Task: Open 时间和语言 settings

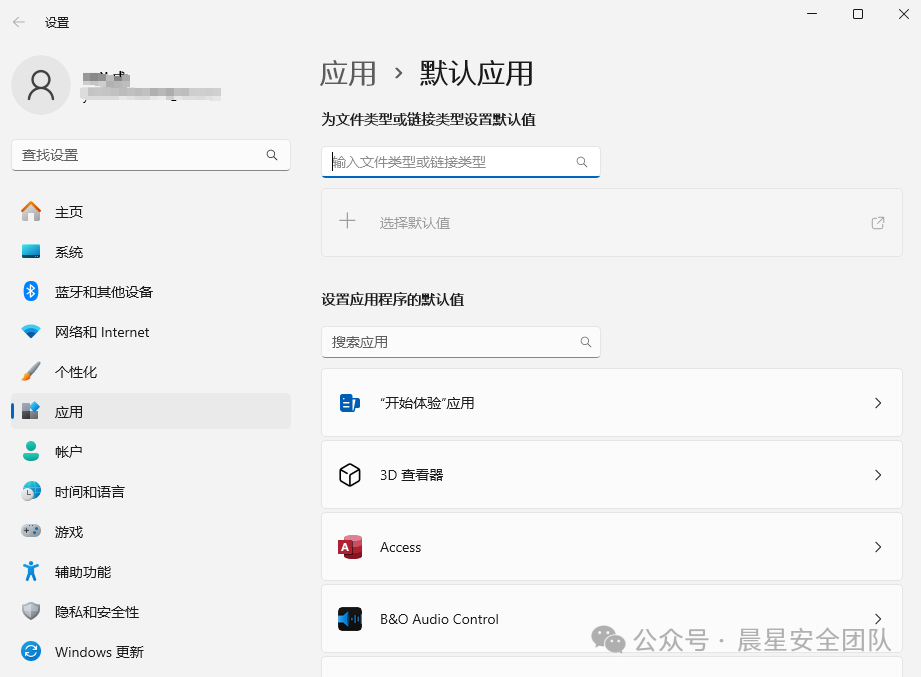Action: click(151, 491)
